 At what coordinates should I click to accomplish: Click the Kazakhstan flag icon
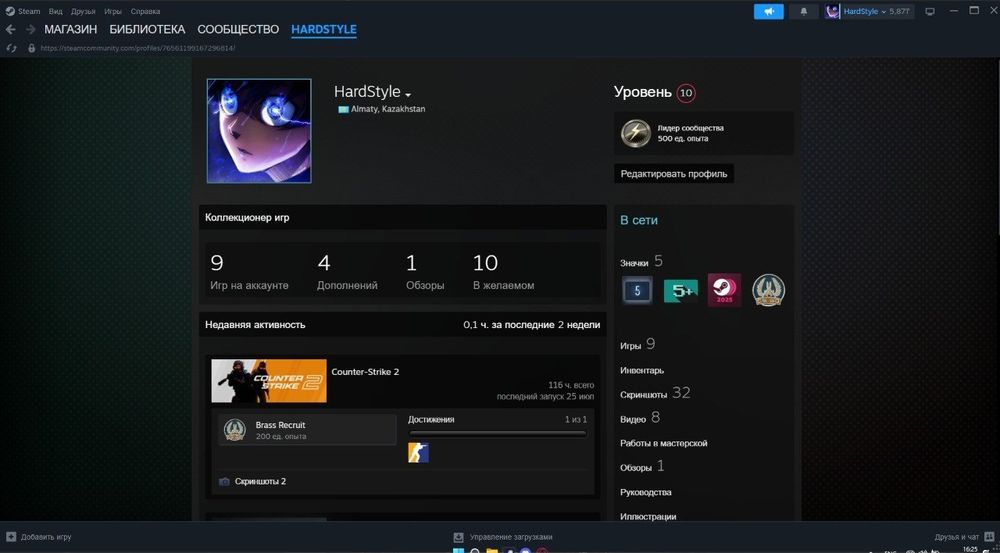tap(343, 109)
